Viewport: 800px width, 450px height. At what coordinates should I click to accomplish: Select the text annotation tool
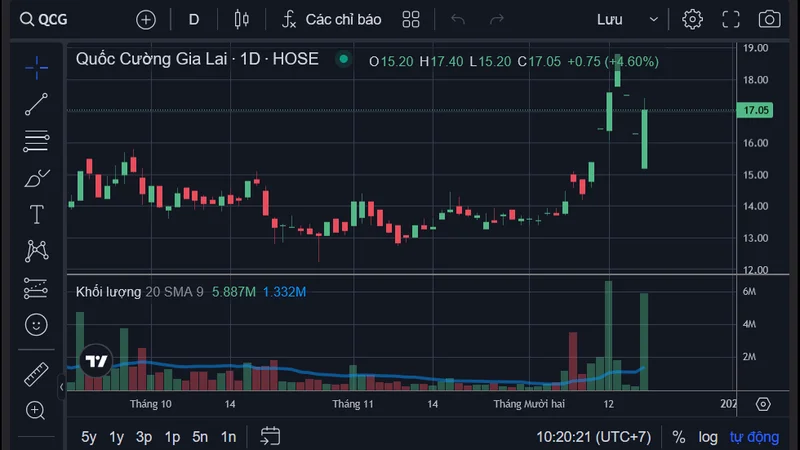(x=36, y=214)
